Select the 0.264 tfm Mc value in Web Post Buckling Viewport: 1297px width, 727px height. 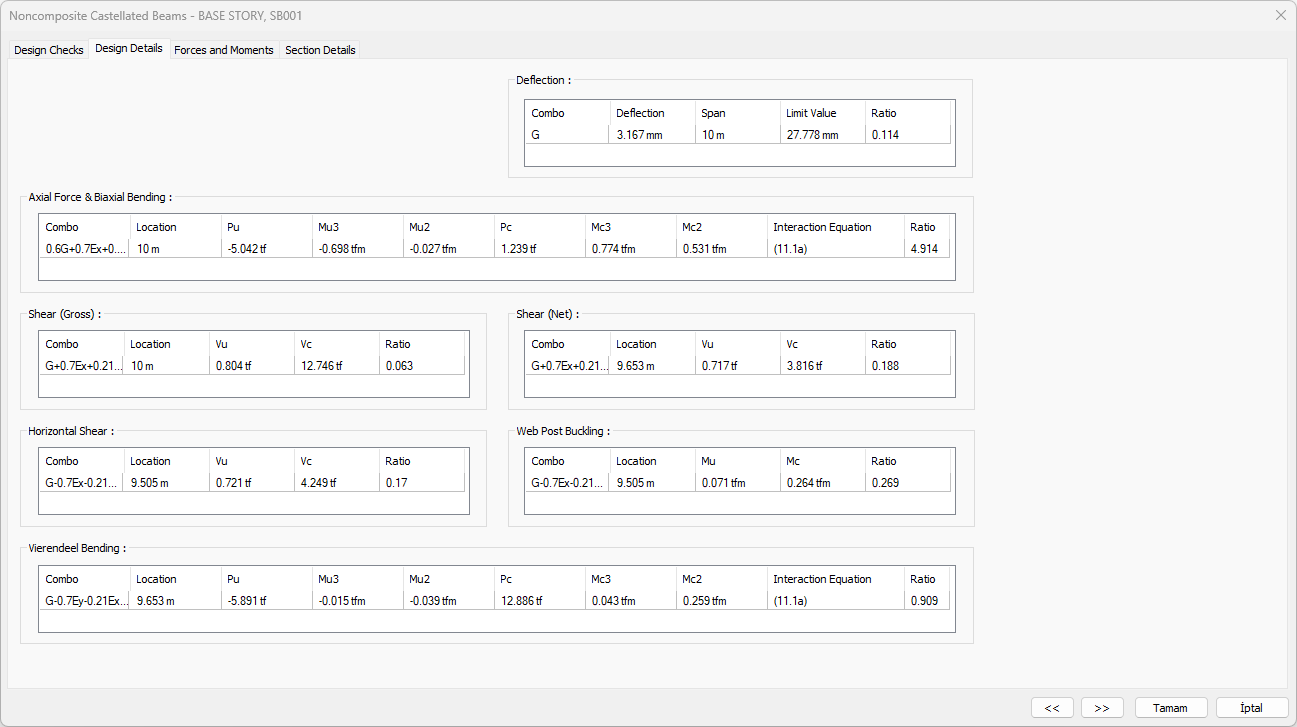[x=807, y=483]
